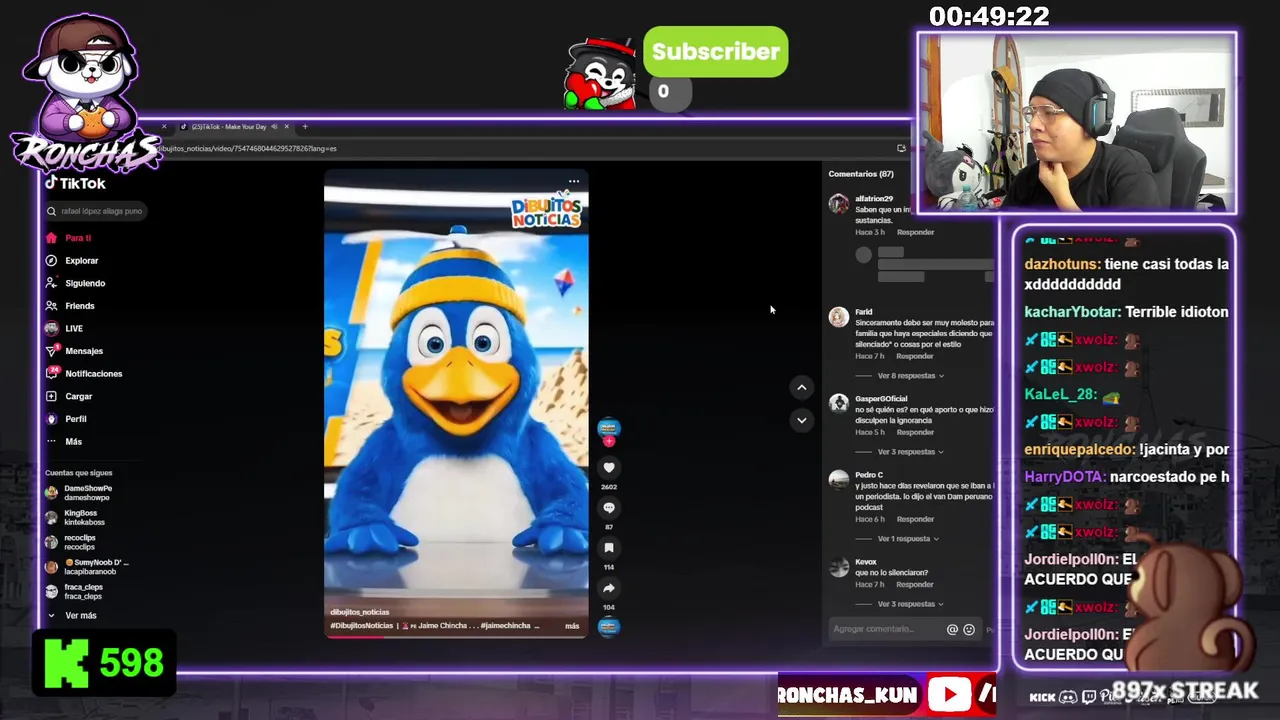Click YouTube icon in bottom banner
Image resolution: width=1280 pixels, height=720 pixels.
coord(949,694)
